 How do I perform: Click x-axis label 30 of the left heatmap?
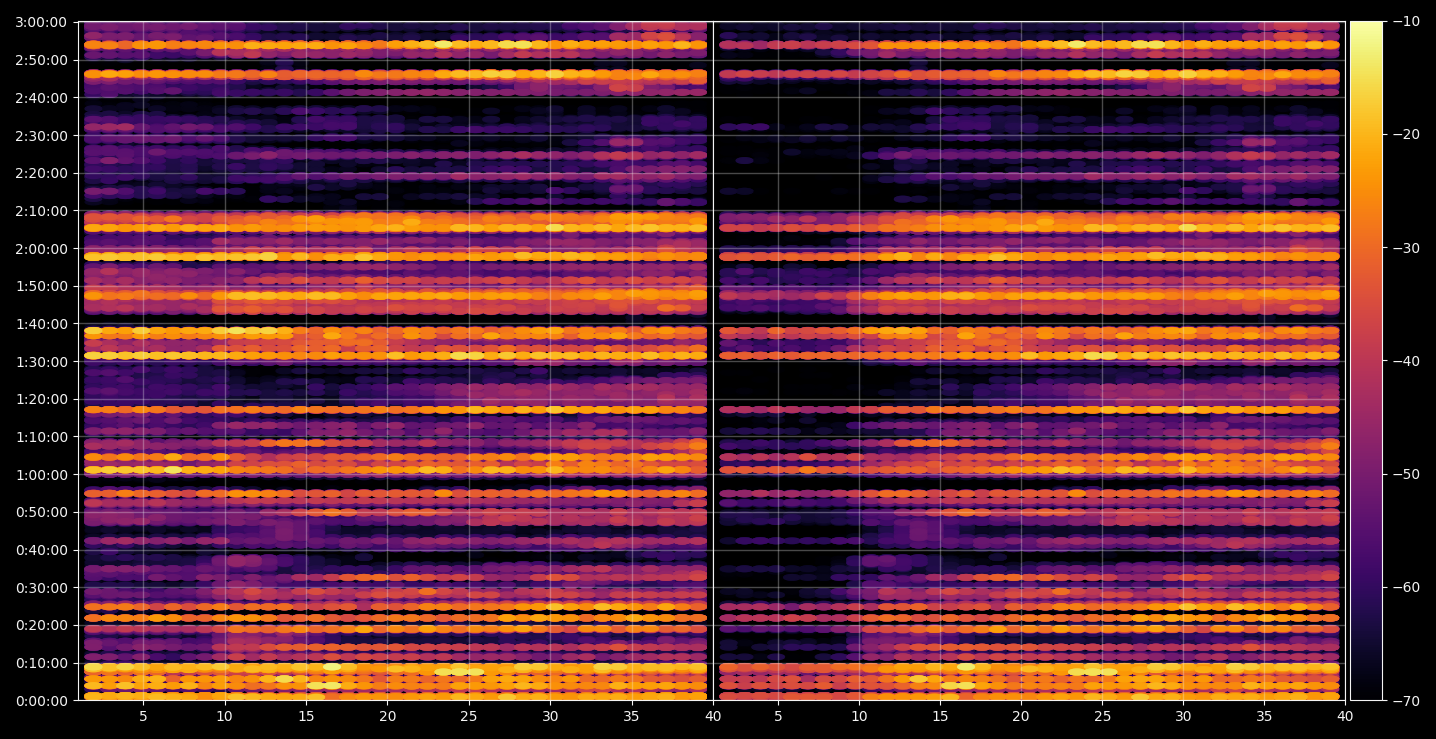(x=550, y=717)
